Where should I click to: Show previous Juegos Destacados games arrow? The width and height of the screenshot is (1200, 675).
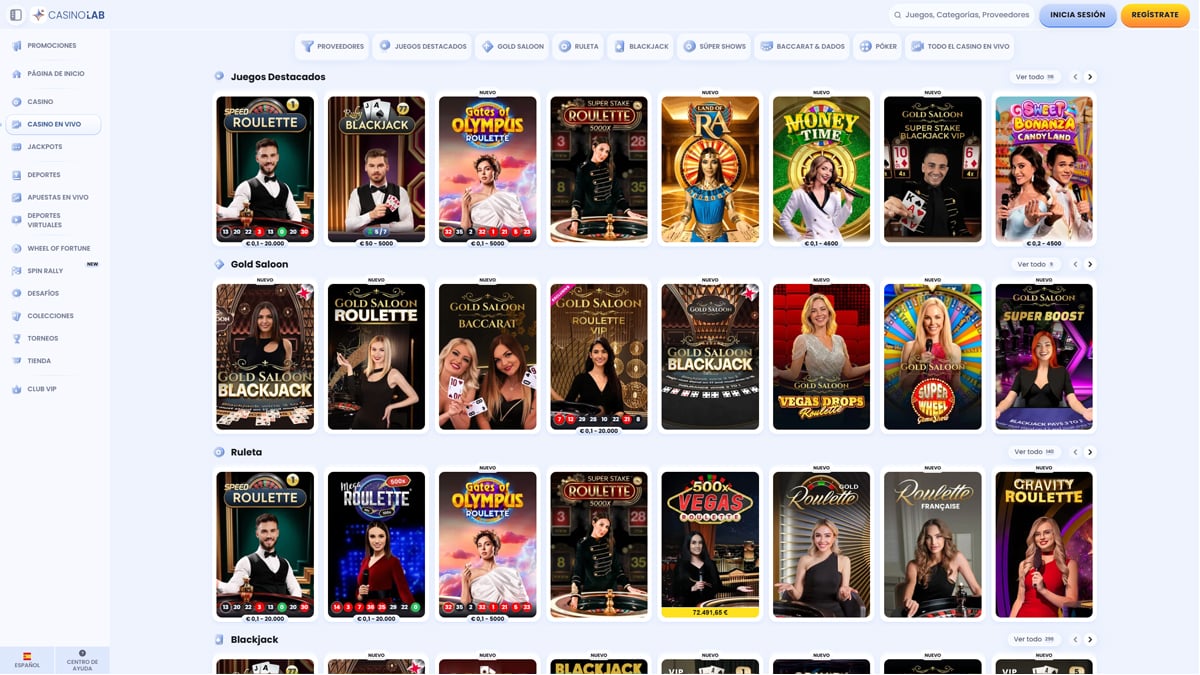click(1075, 77)
